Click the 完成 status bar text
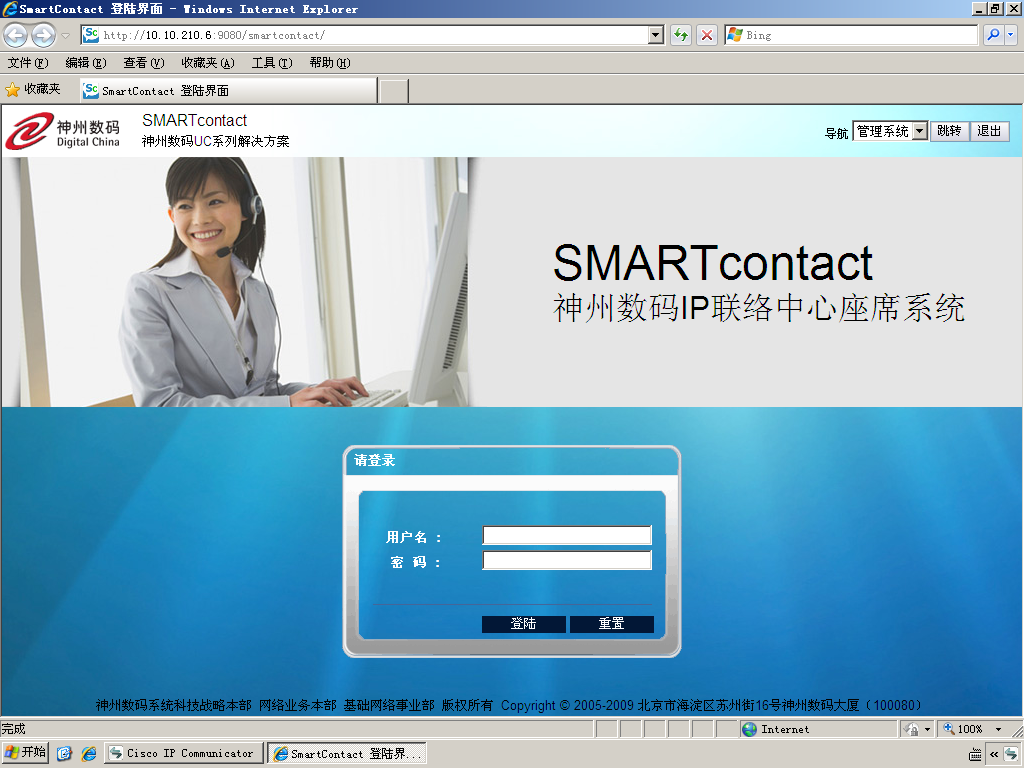This screenshot has height=768, width=1024. (13, 729)
